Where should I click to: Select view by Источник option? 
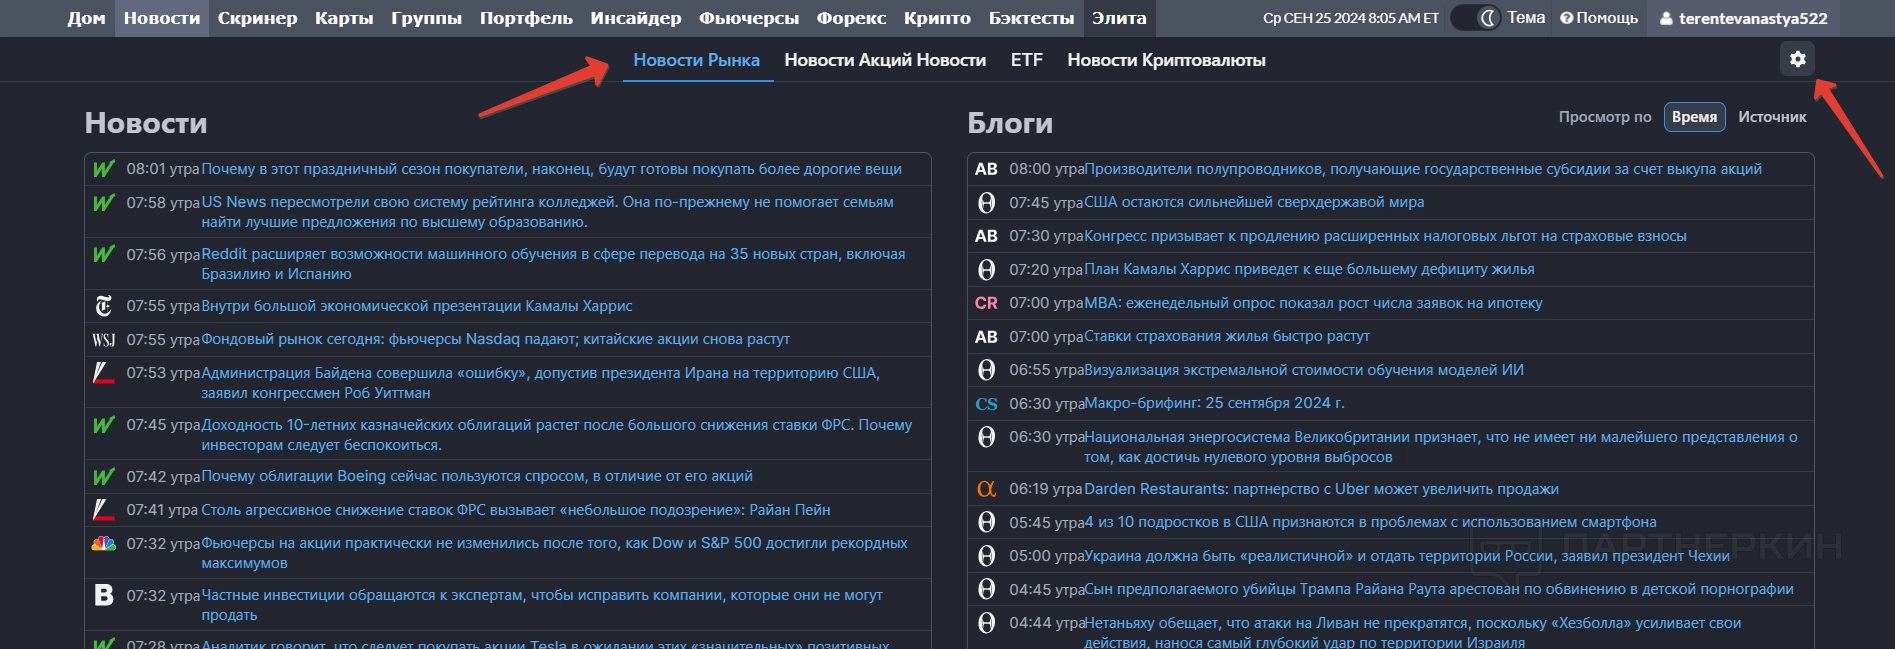click(1772, 117)
